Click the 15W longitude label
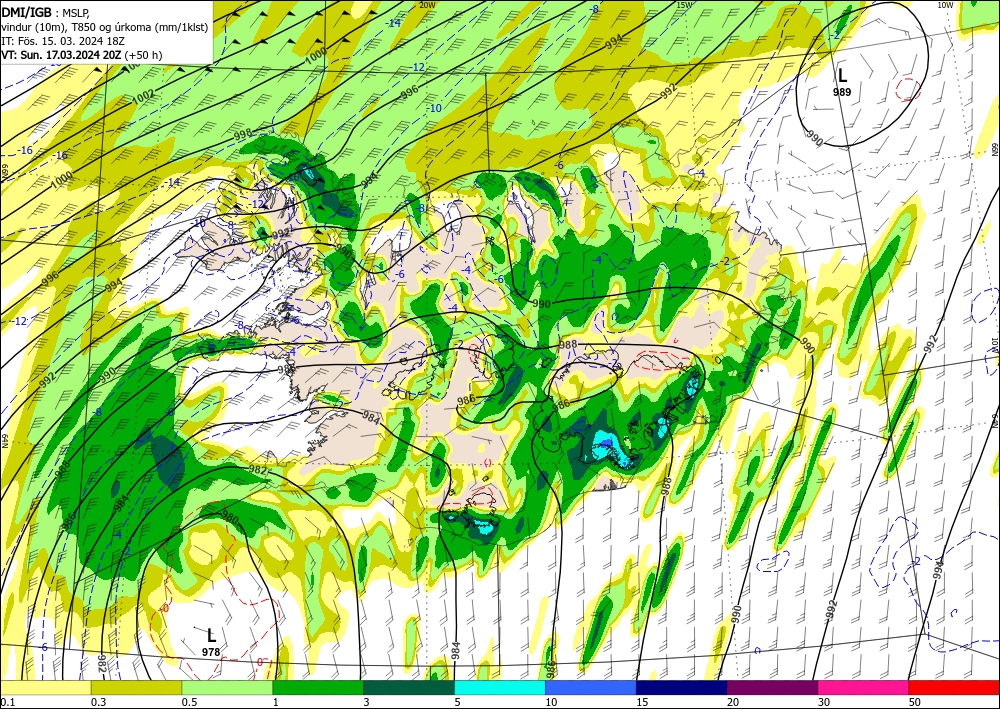 tap(684, 5)
